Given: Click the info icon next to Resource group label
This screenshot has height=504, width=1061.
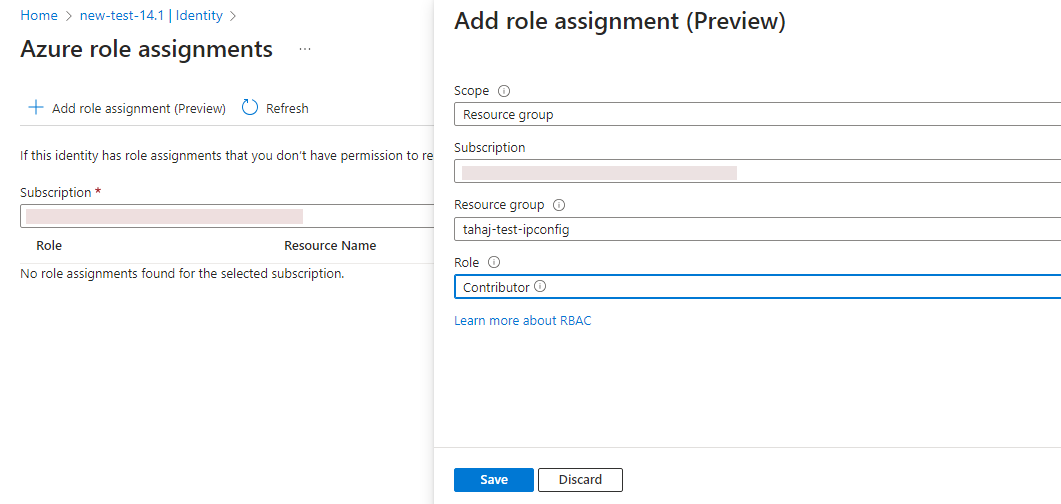Looking at the screenshot, I should [x=559, y=204].
